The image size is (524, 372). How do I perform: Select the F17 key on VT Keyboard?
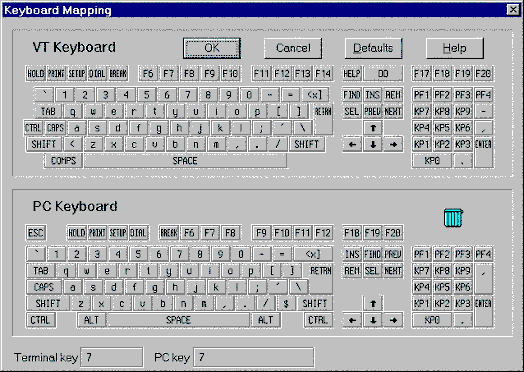tap(421, 74)
